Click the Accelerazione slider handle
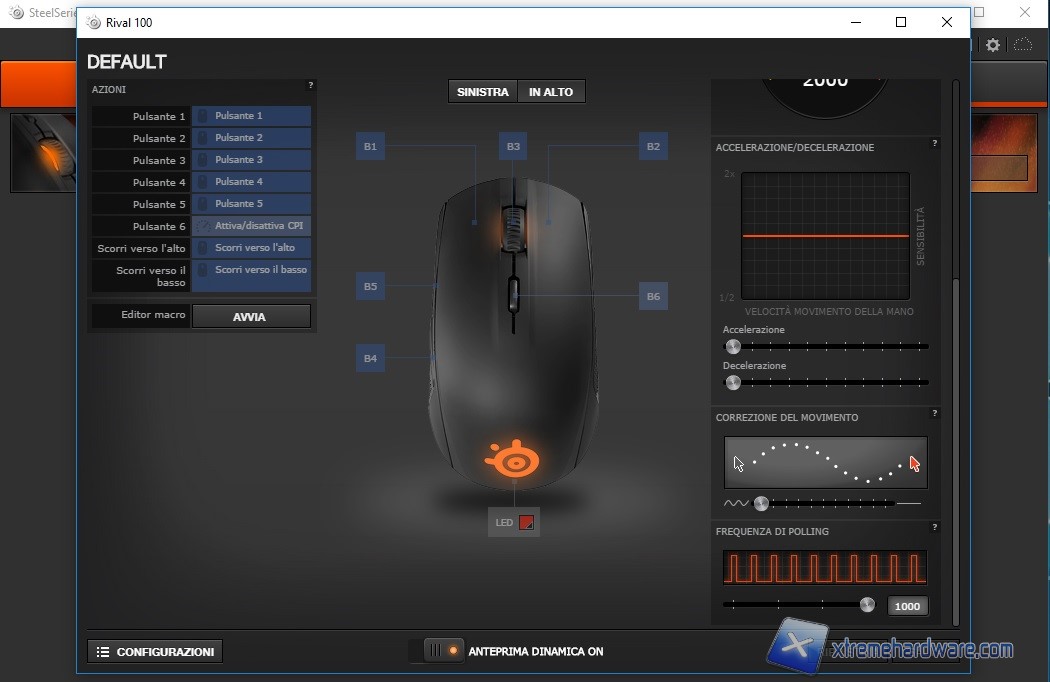This screenshot has height=682, width=1050. tap(733, 346)
